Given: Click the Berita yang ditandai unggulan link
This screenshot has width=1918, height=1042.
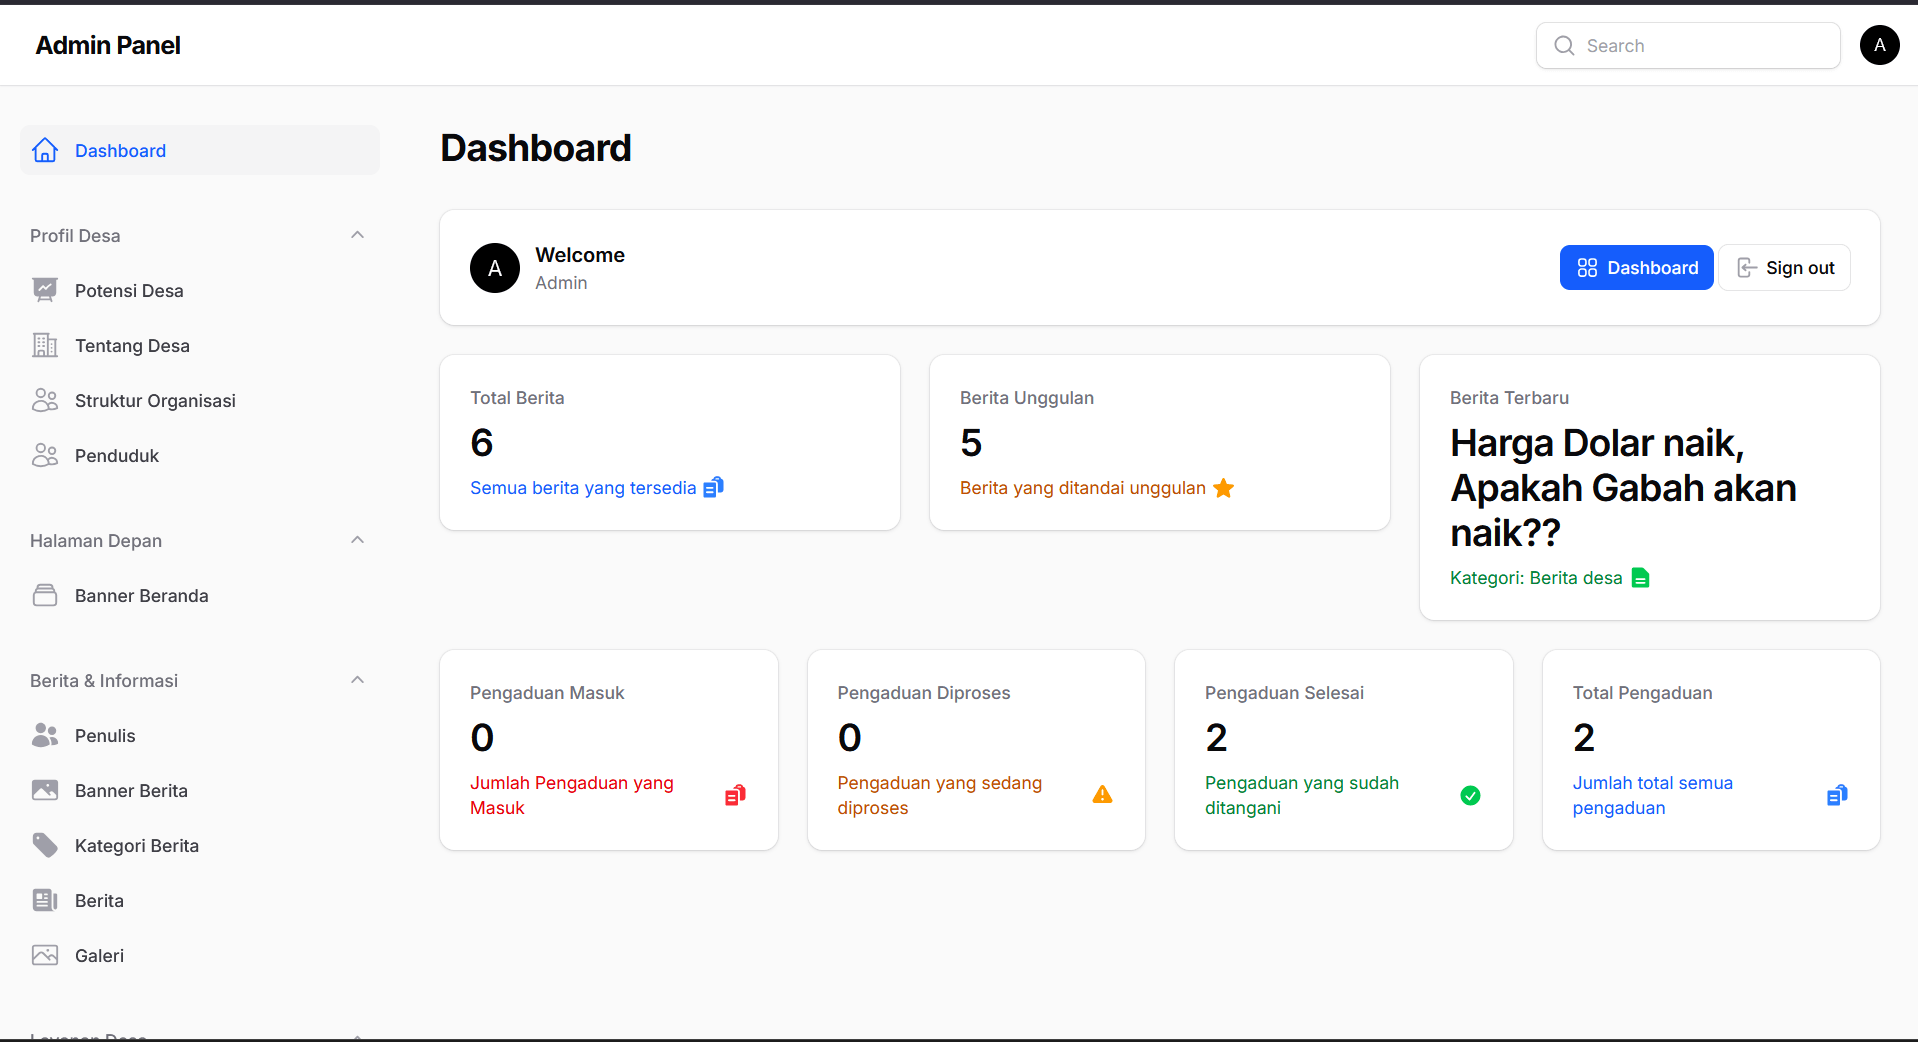Looking at the screenshot, I should tap(1083, 488).
